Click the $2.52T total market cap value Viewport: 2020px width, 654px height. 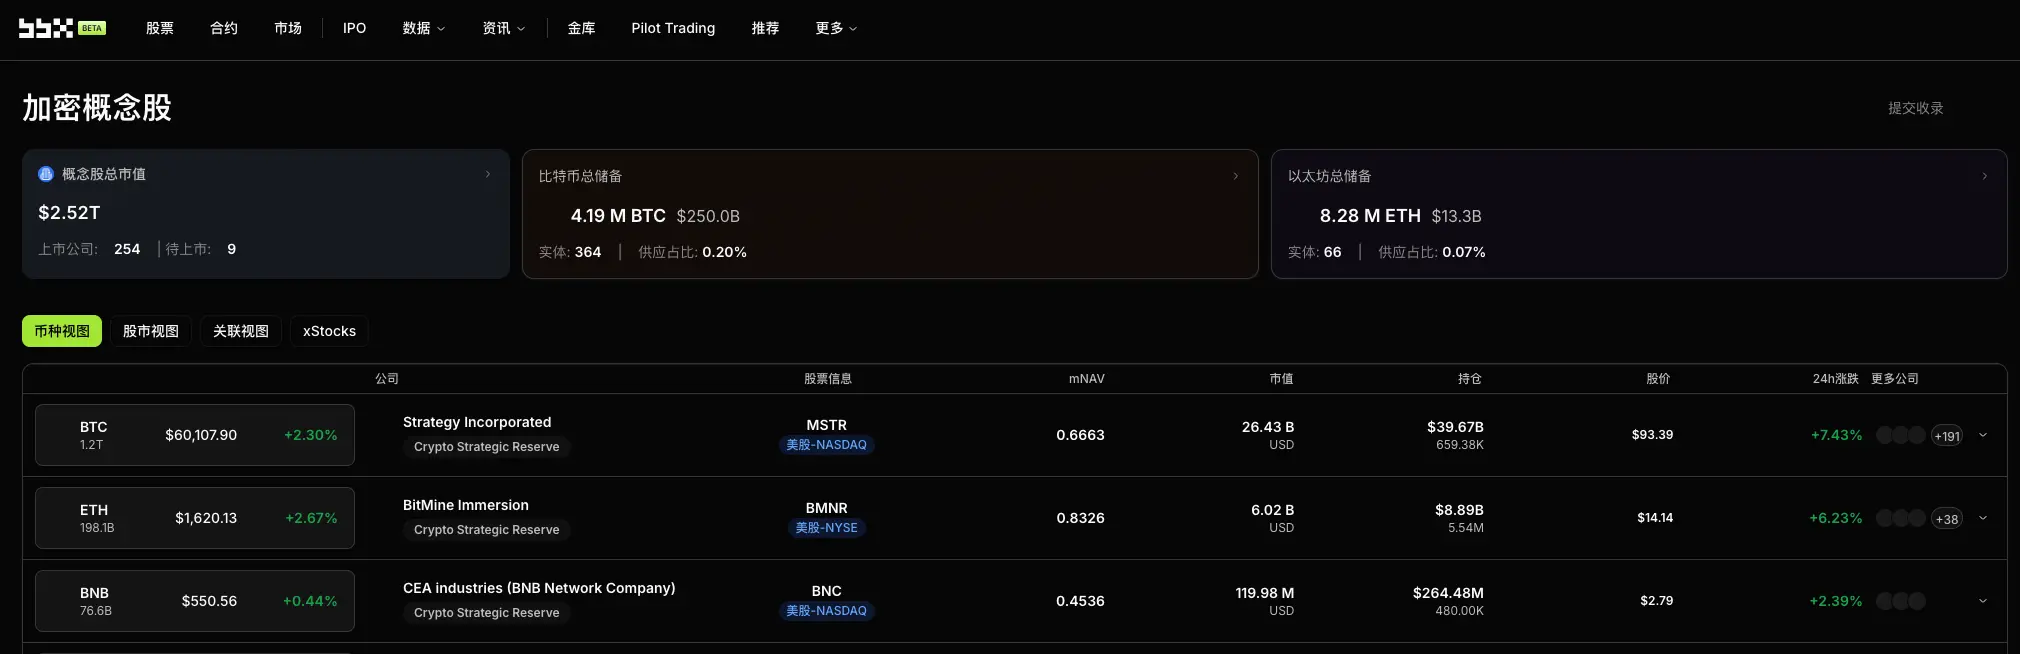tap(69, 213)
